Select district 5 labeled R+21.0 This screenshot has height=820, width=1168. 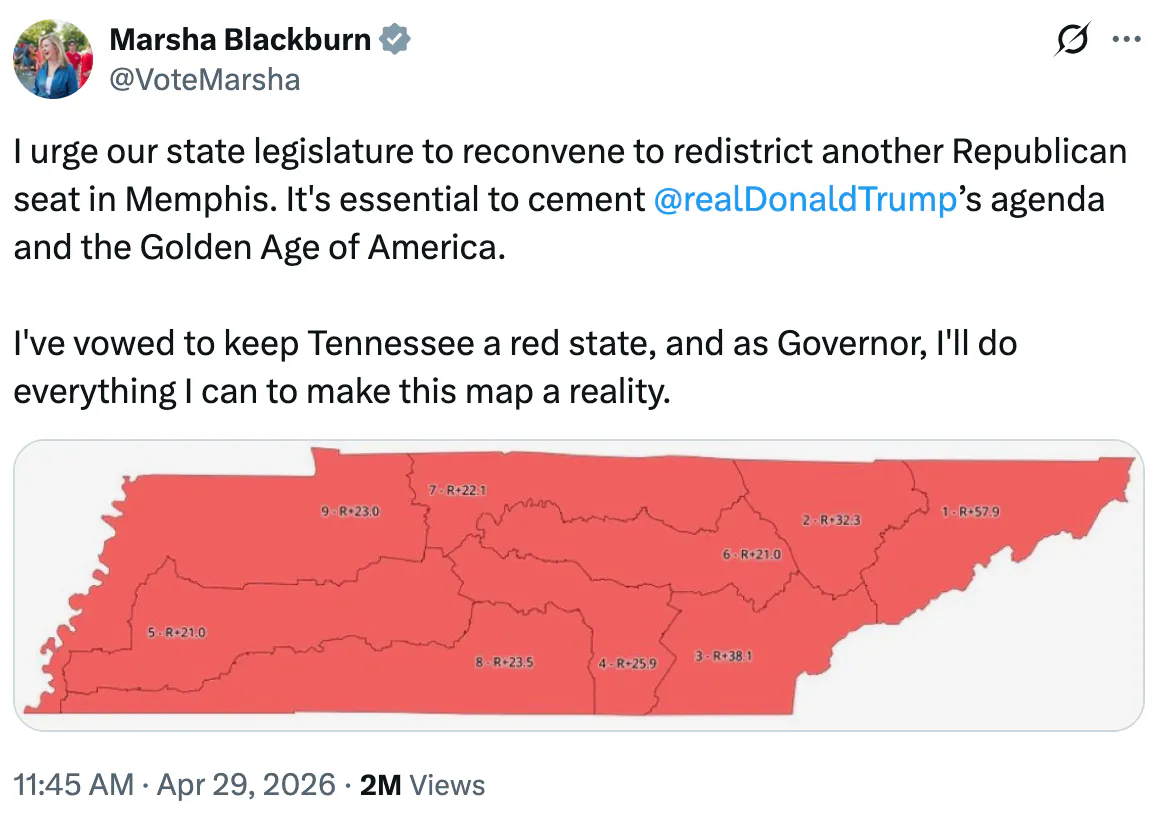[176, 633]
